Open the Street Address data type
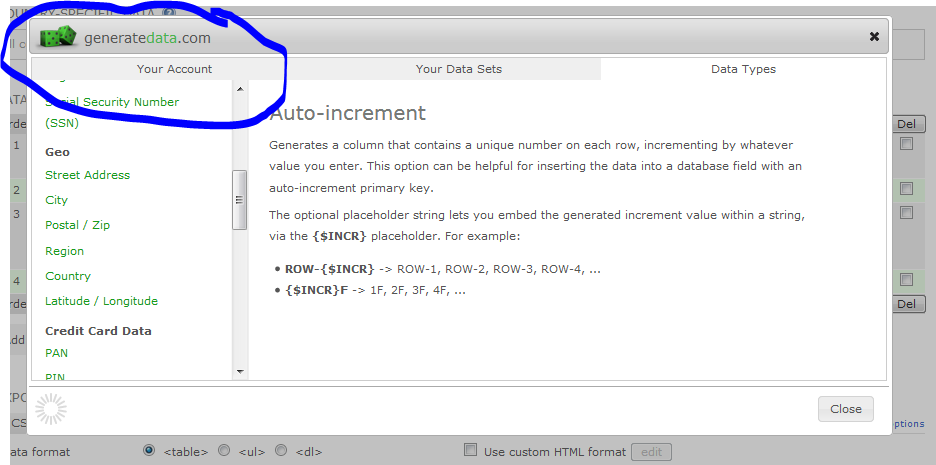 (87, 175)
